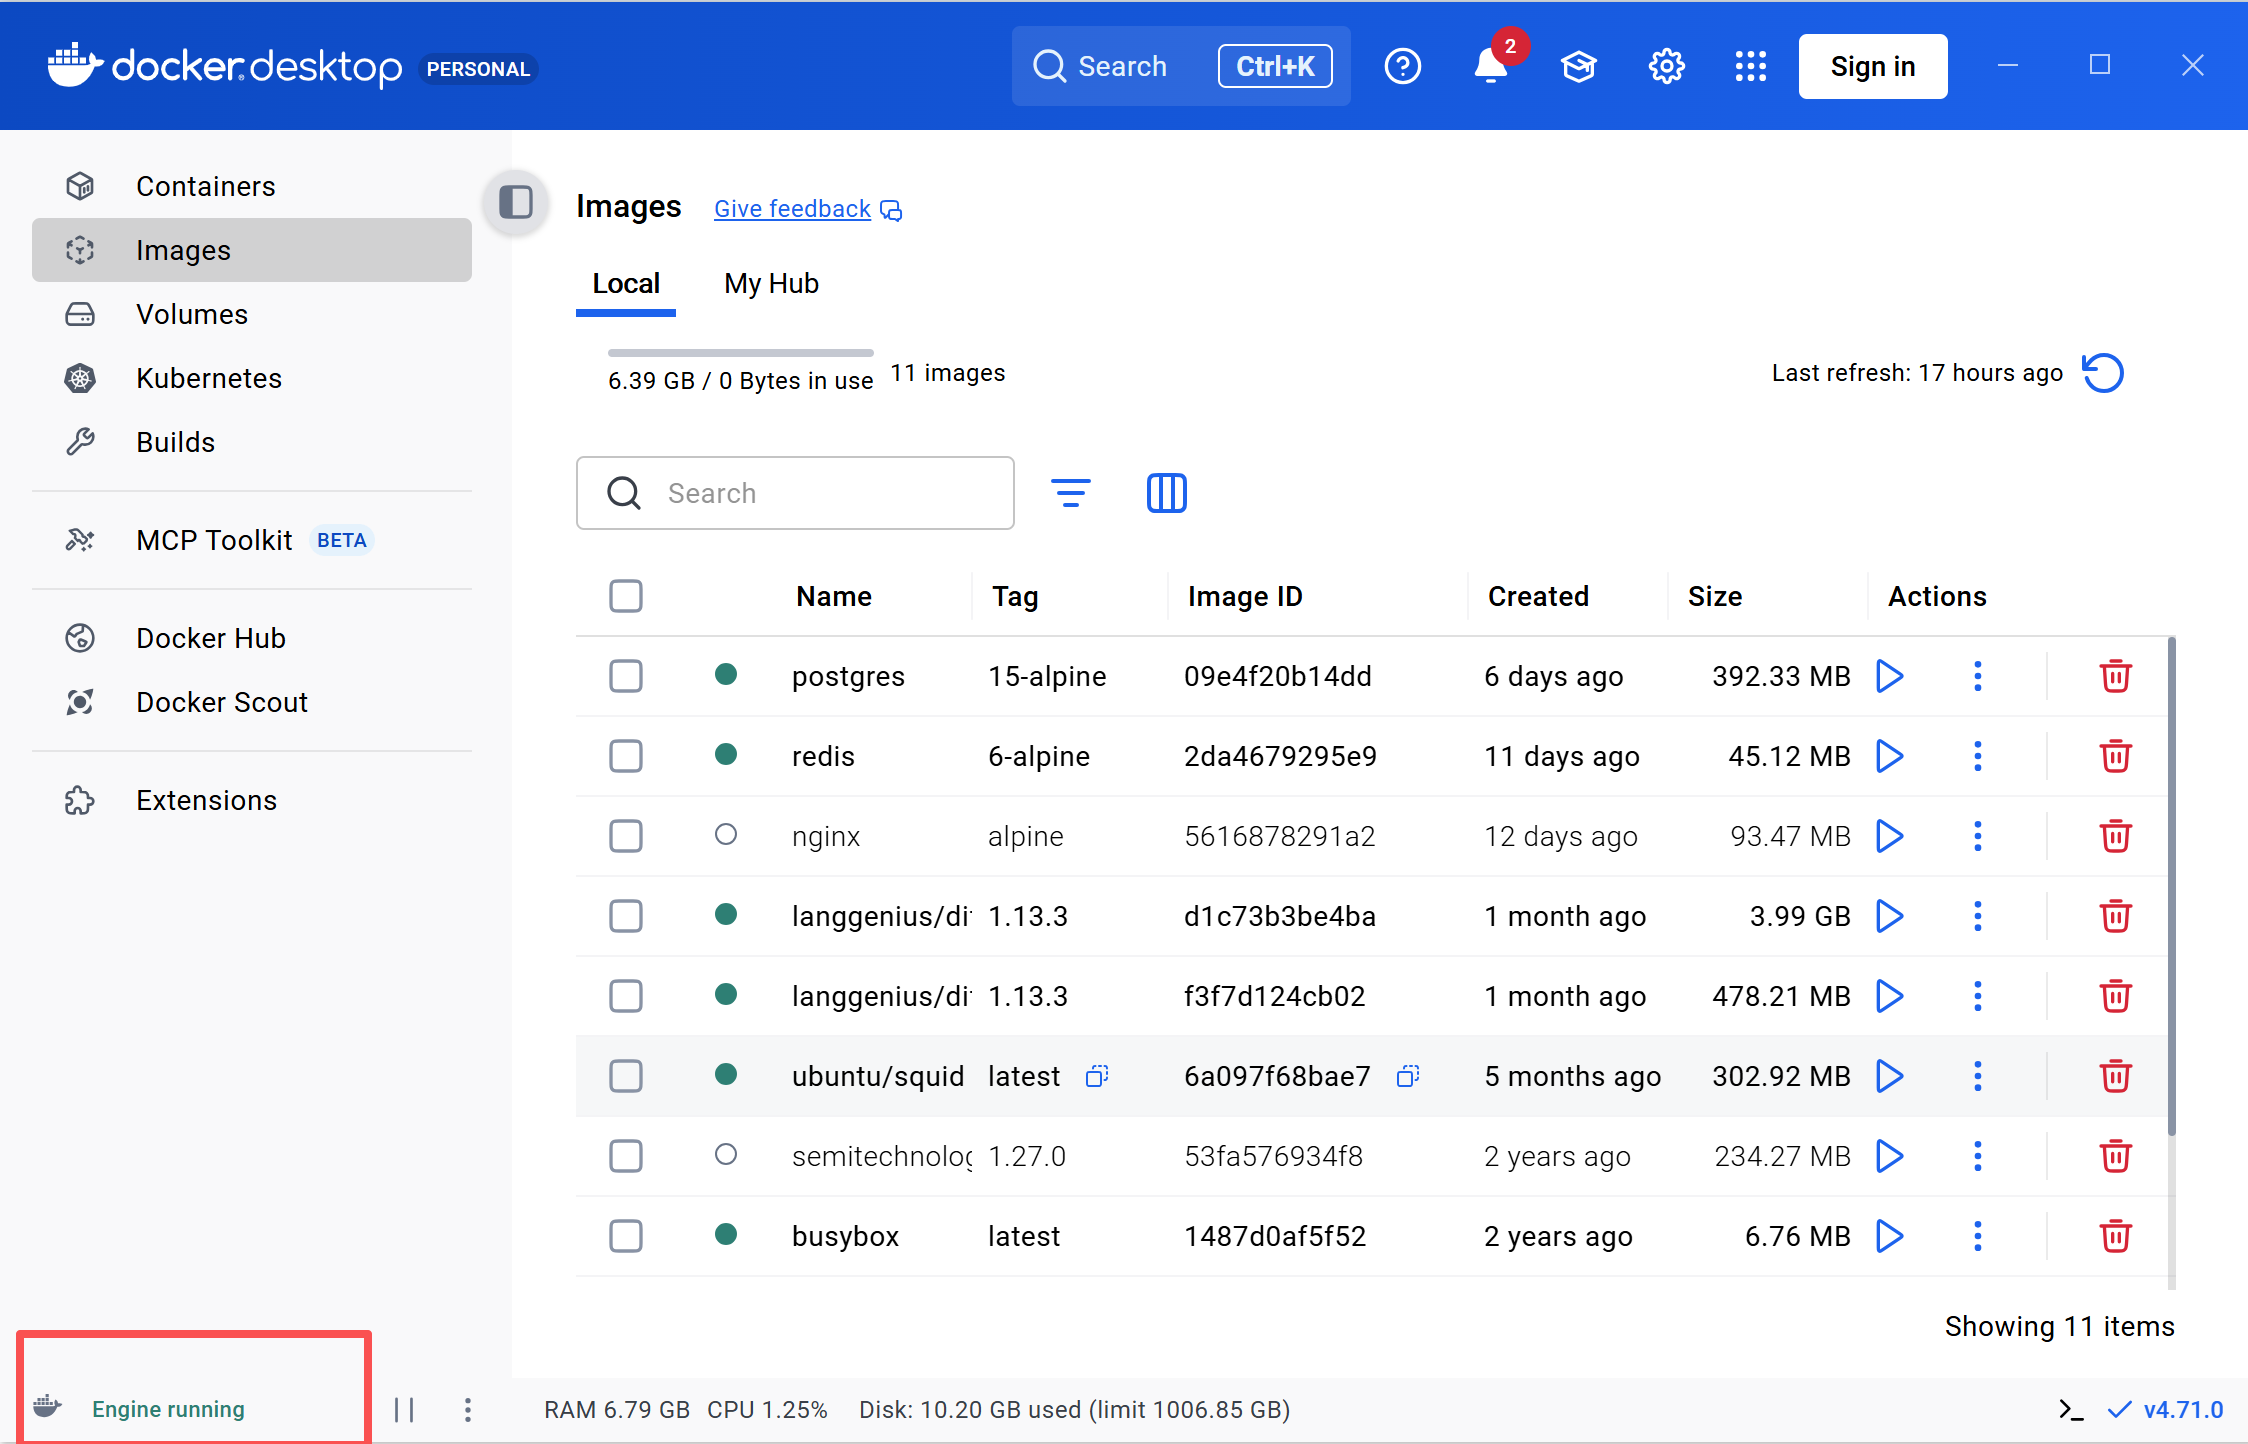The height and width of the screenshot is (1444, 2248).
Task: Refresh the images list
Action: (2103, 374)
